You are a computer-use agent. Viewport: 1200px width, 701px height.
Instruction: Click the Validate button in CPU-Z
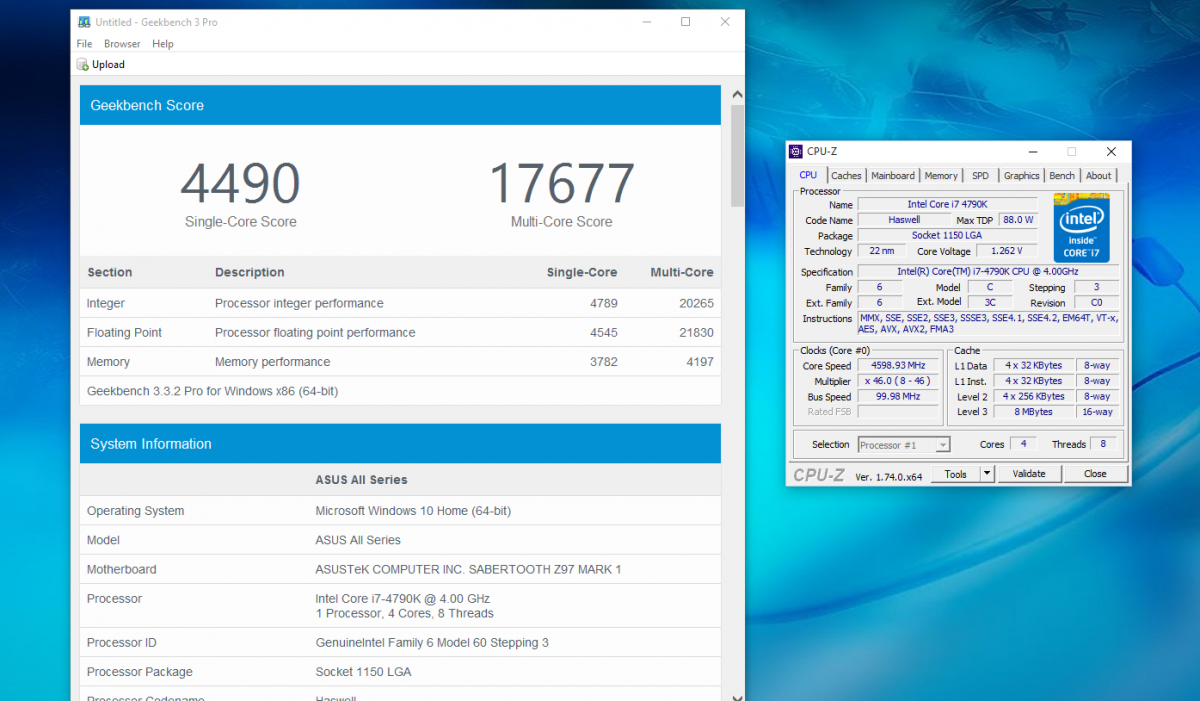[1029, 474]
